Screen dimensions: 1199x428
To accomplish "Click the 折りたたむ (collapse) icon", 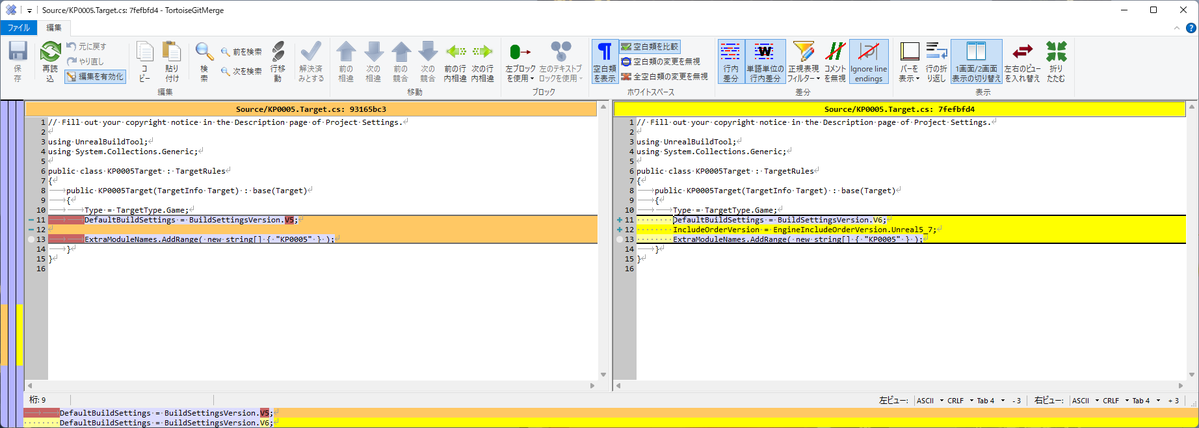I will pyautogui.click(x=1056, y=58).
